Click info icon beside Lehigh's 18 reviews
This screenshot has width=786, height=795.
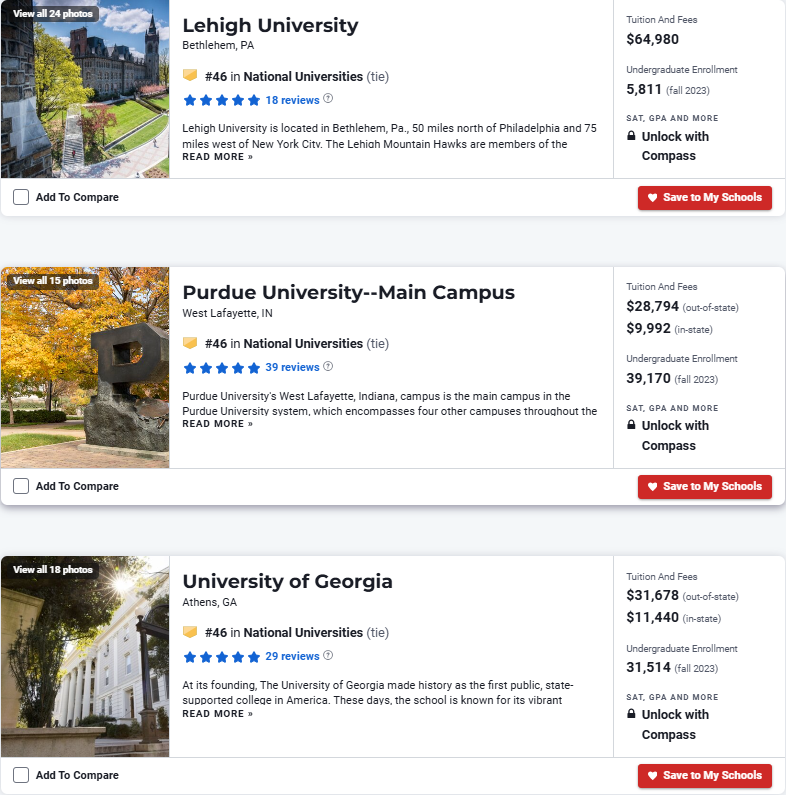click(x=328, y=99)
